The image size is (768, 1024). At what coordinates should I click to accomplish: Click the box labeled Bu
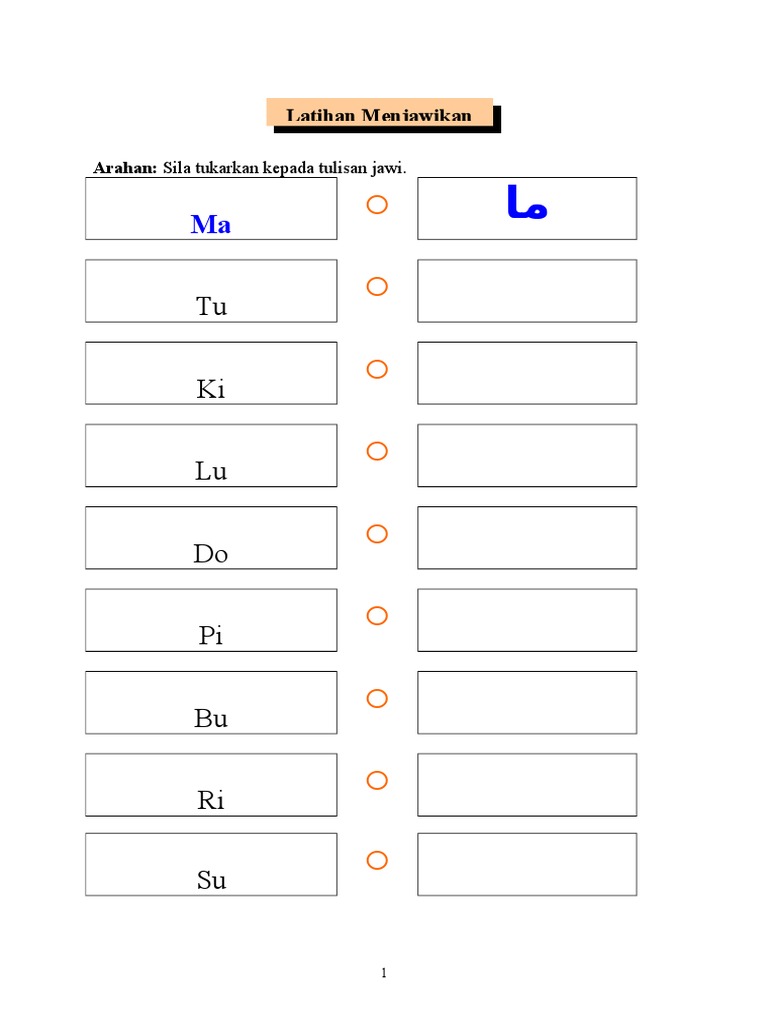pos(211,702)
